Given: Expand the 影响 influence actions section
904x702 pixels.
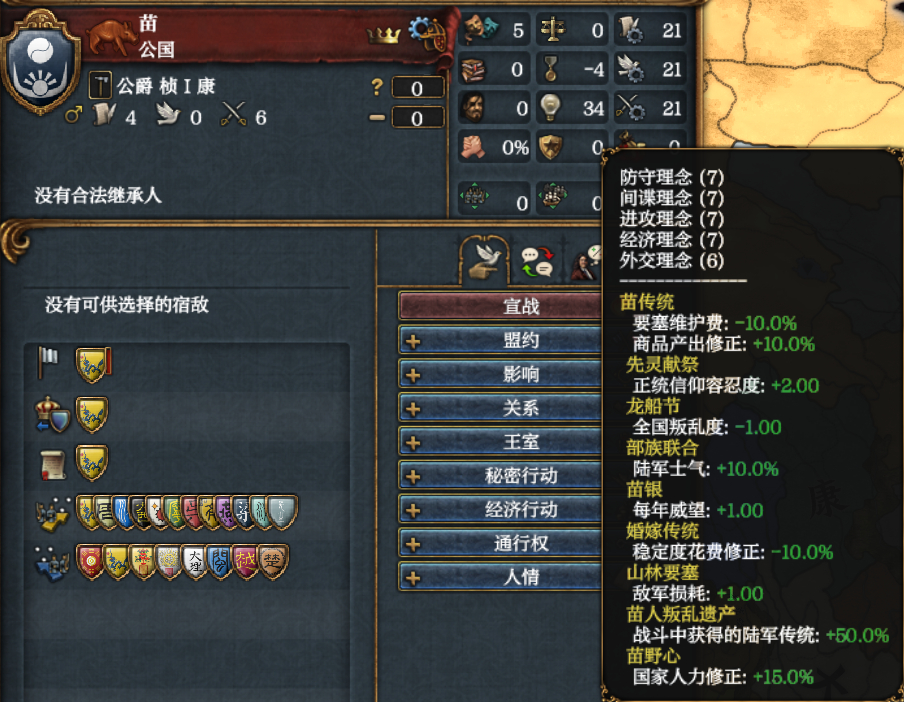Looking at the screenshot, I should [x=500, y=374].
